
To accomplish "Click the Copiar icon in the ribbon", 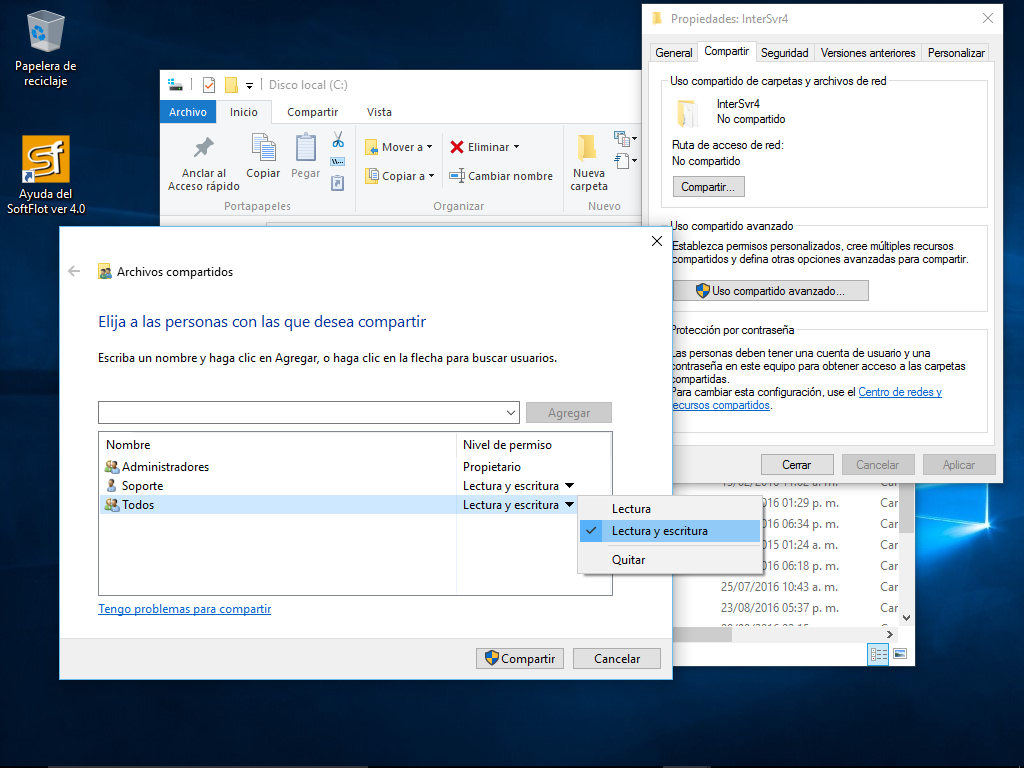I will (x=263, y=148).
